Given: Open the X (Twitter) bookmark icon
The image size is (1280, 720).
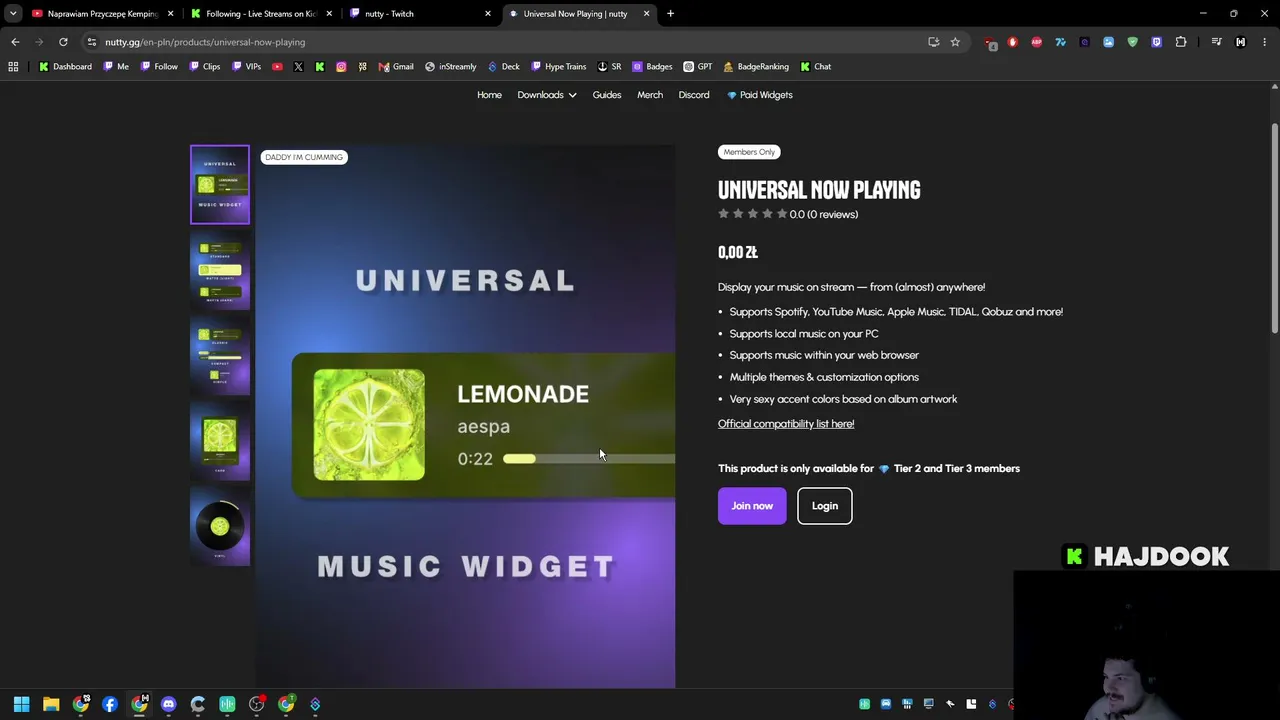Looking at the screenshot, I should [298, 67].
